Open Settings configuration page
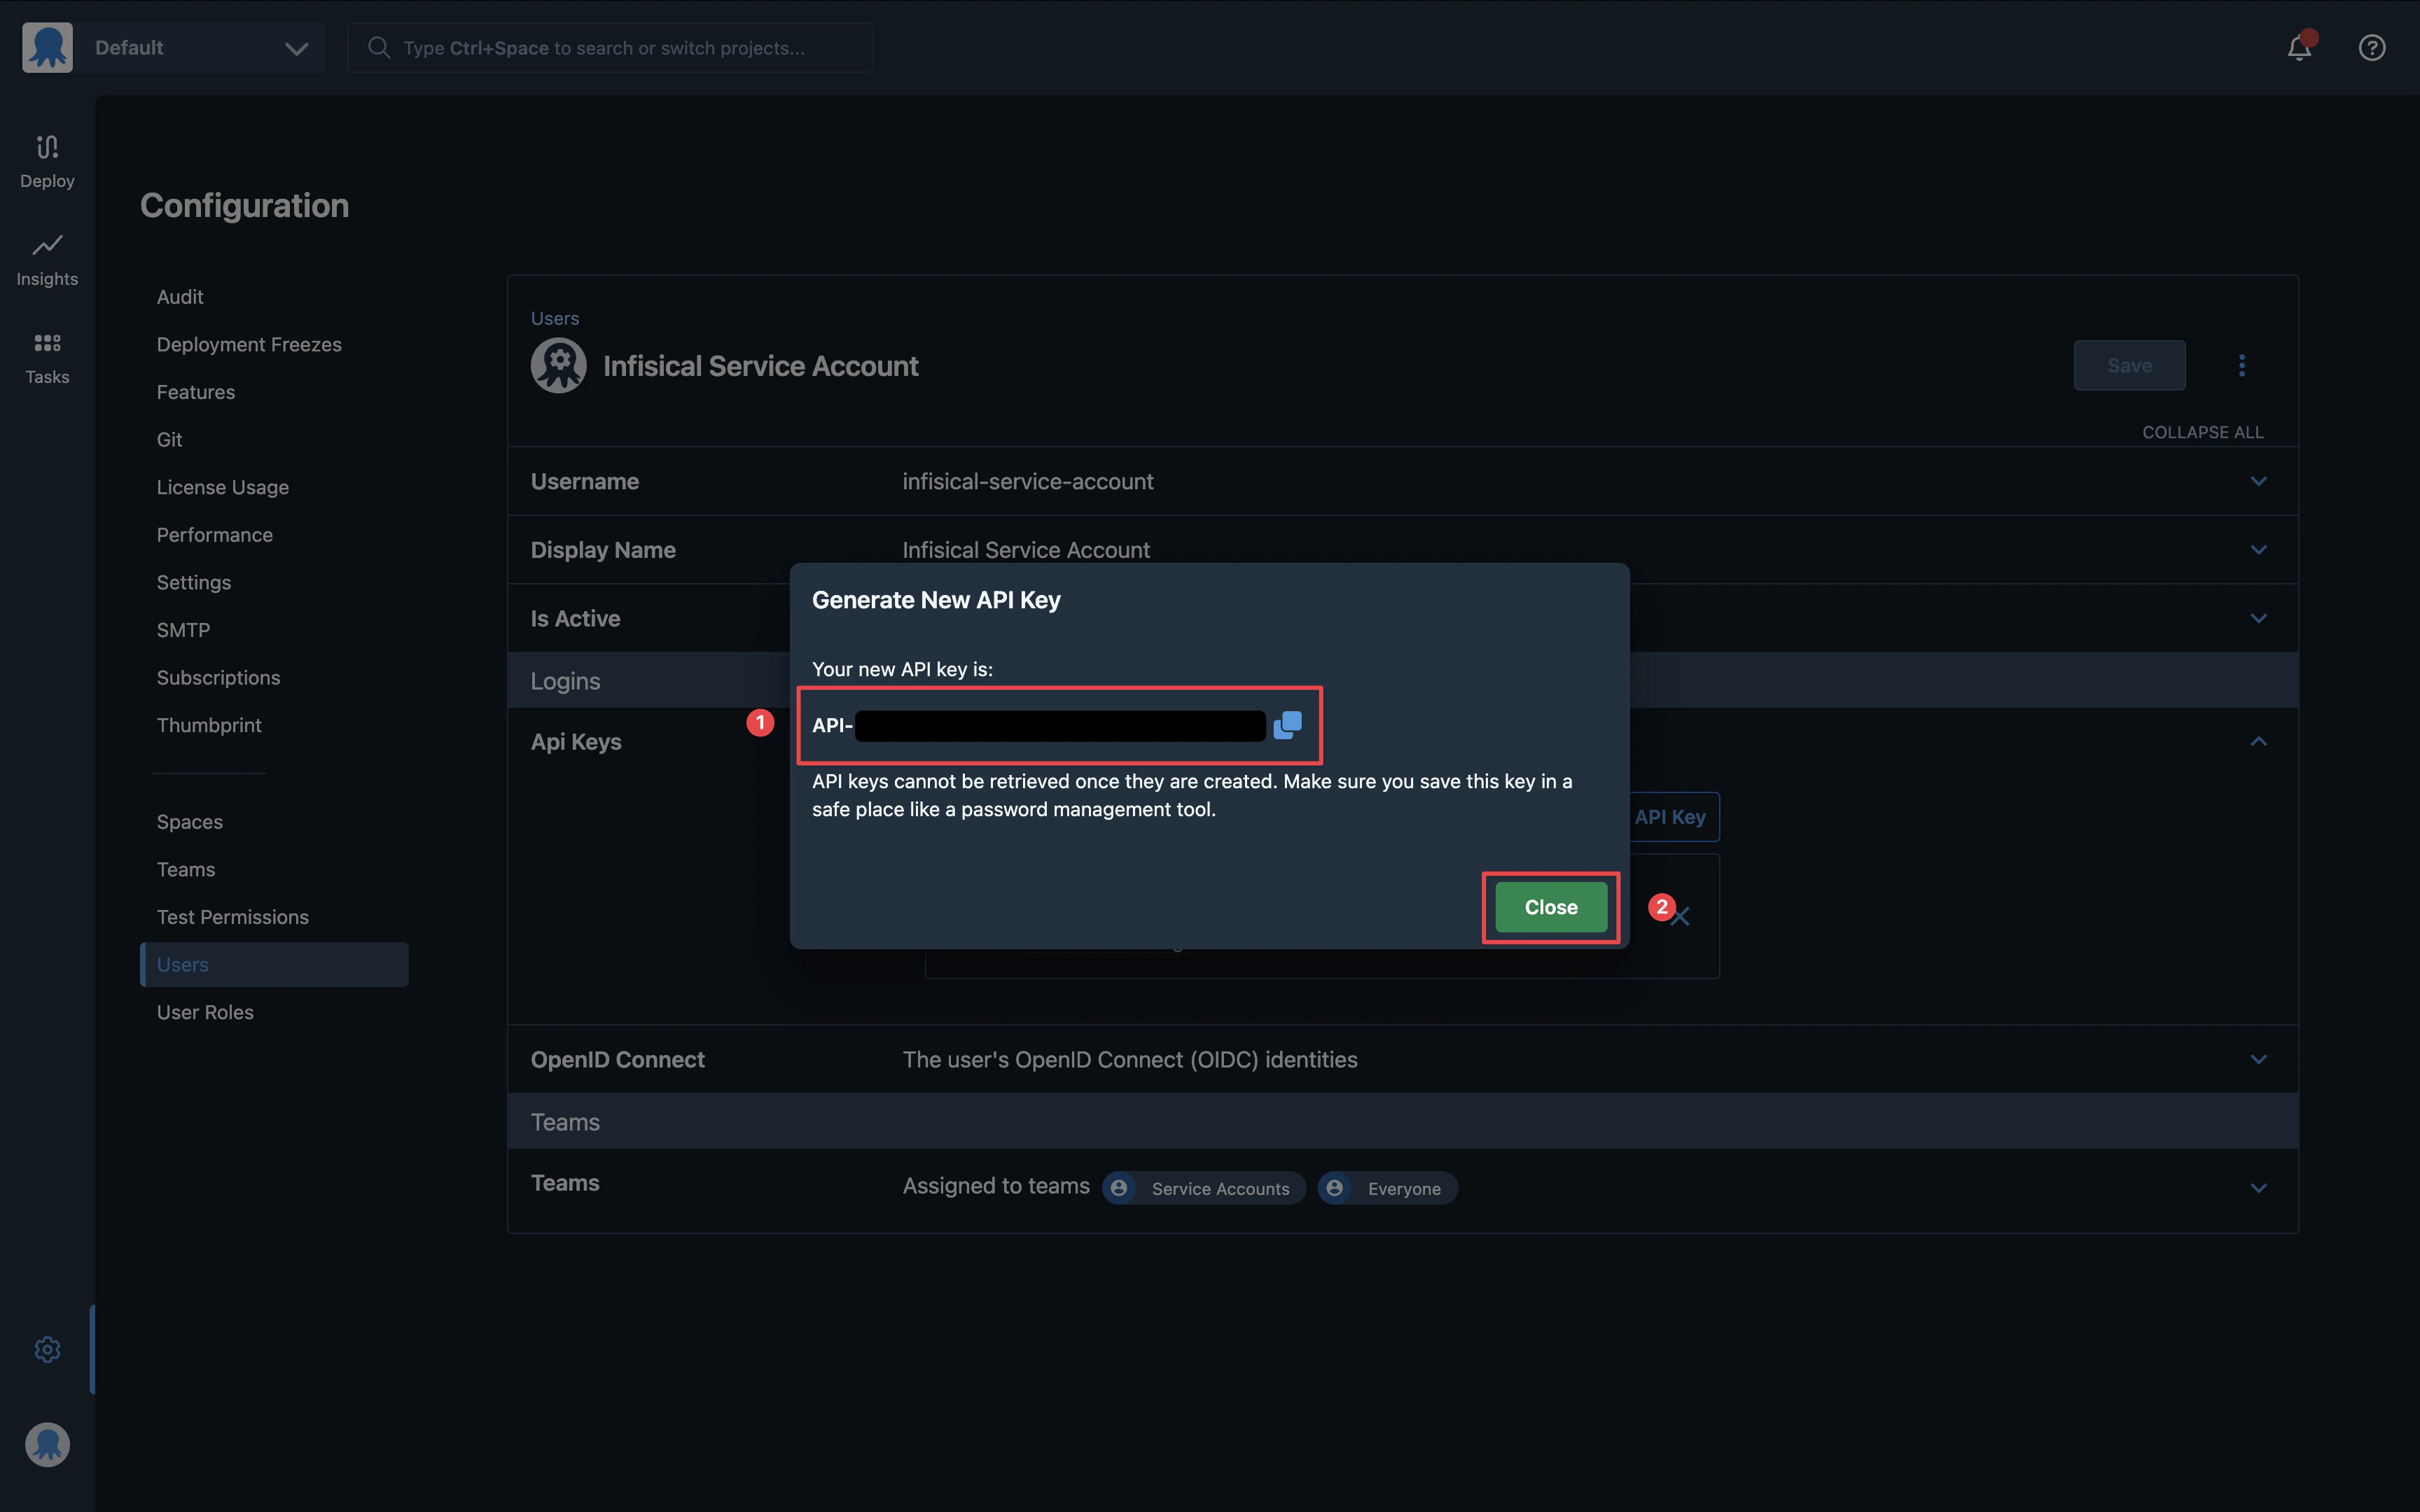 tap(194, 582)
